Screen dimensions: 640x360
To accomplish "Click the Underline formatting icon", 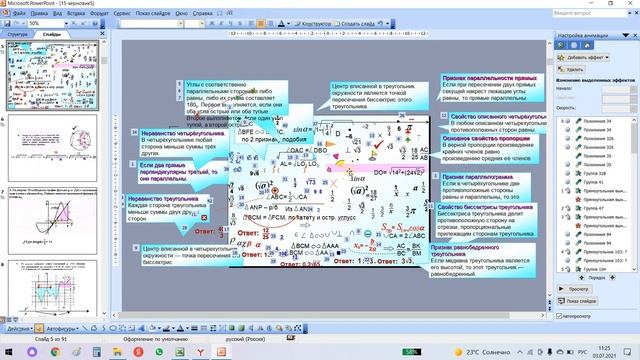I will [x=231, y=24].
